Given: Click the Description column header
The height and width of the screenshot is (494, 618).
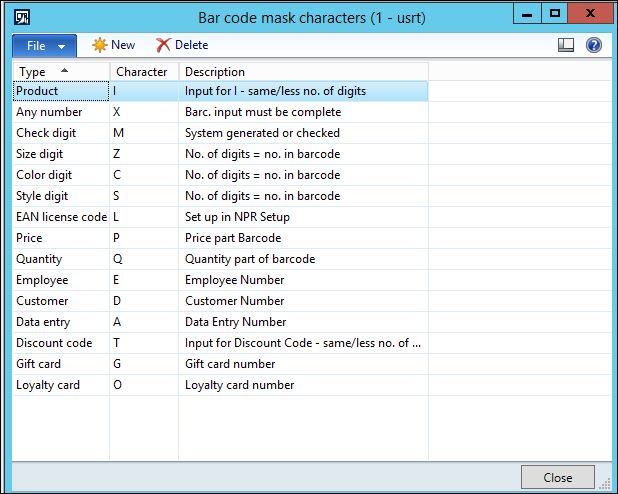Looking at the screenshot, I should tap(303, 72).
